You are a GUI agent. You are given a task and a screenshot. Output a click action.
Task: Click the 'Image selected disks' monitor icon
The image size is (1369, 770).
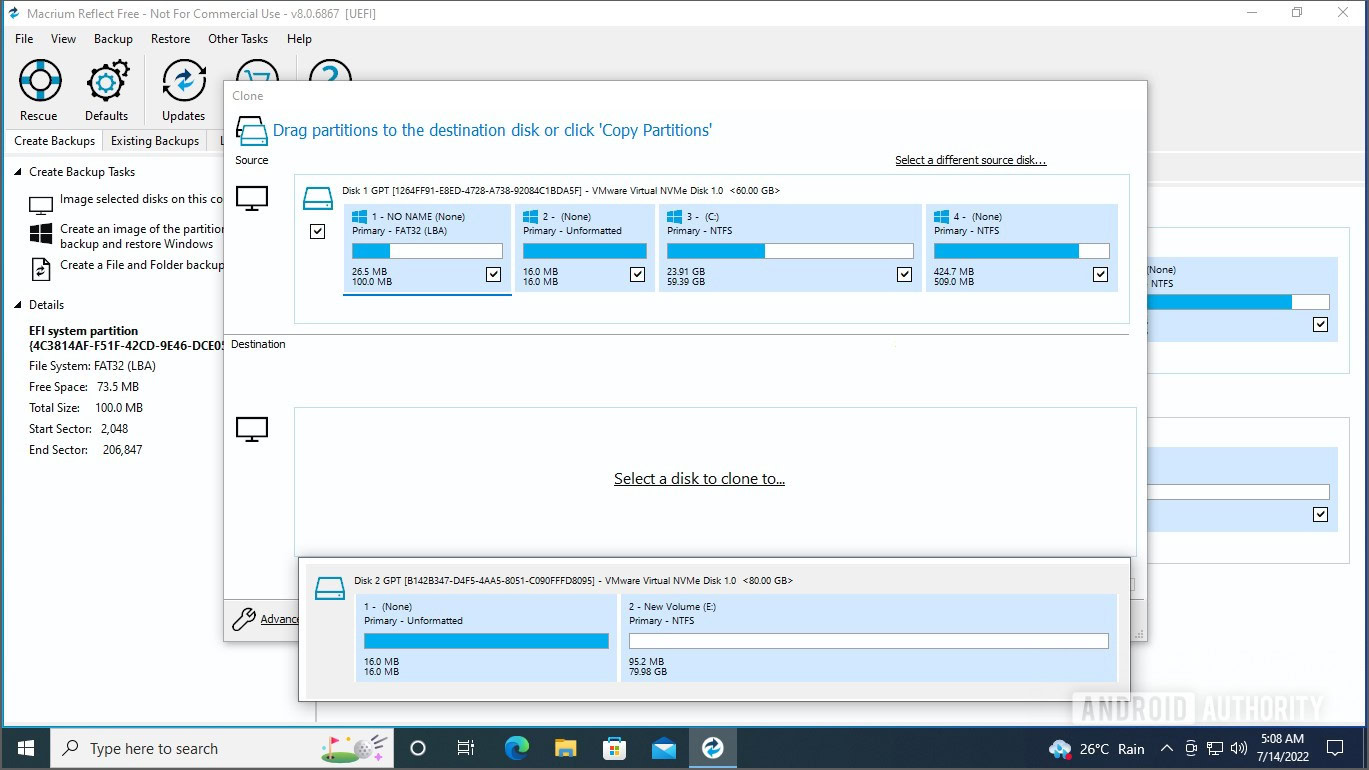click(41, 205)
